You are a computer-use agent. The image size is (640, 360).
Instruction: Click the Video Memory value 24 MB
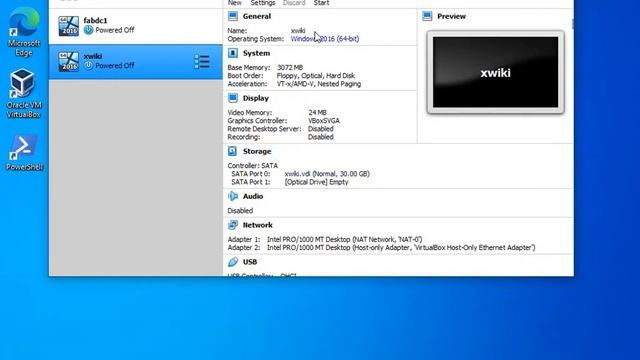point(317,112)
